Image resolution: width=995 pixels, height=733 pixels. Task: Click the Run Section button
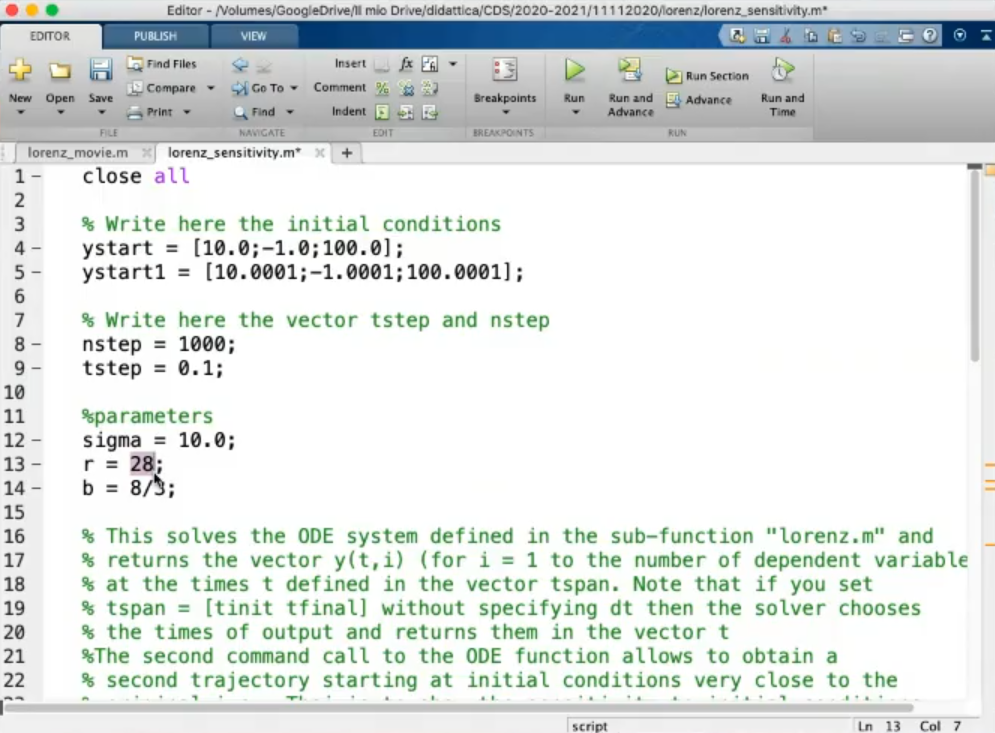click(707, 76)
